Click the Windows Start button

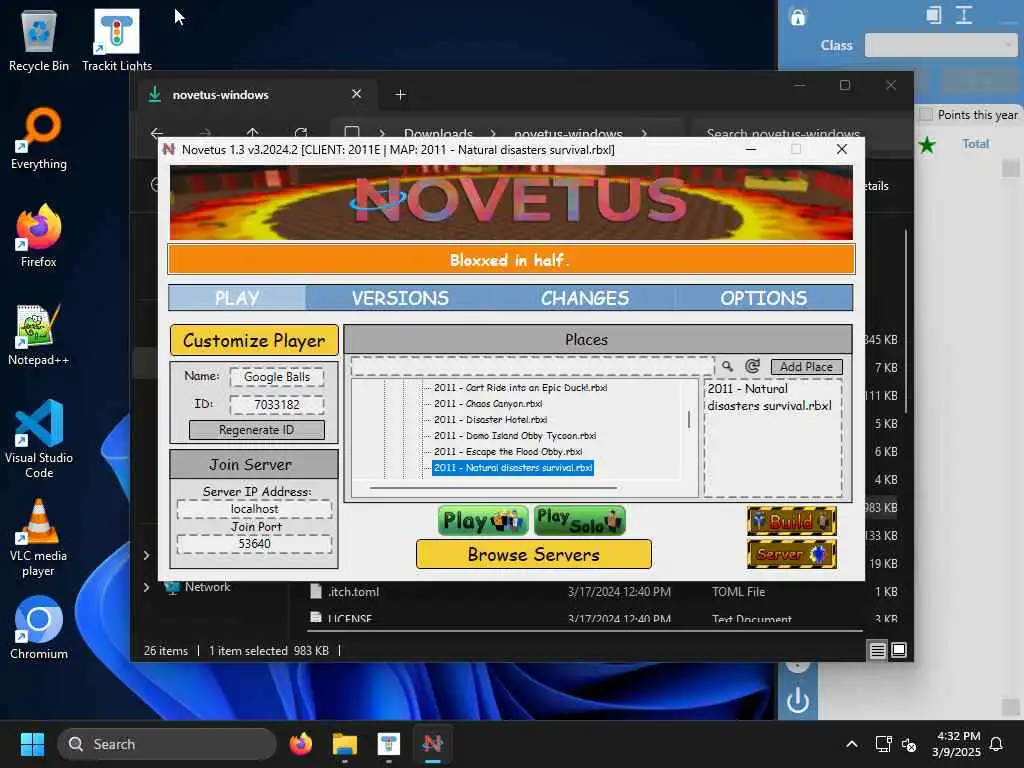tap(32, 744)
